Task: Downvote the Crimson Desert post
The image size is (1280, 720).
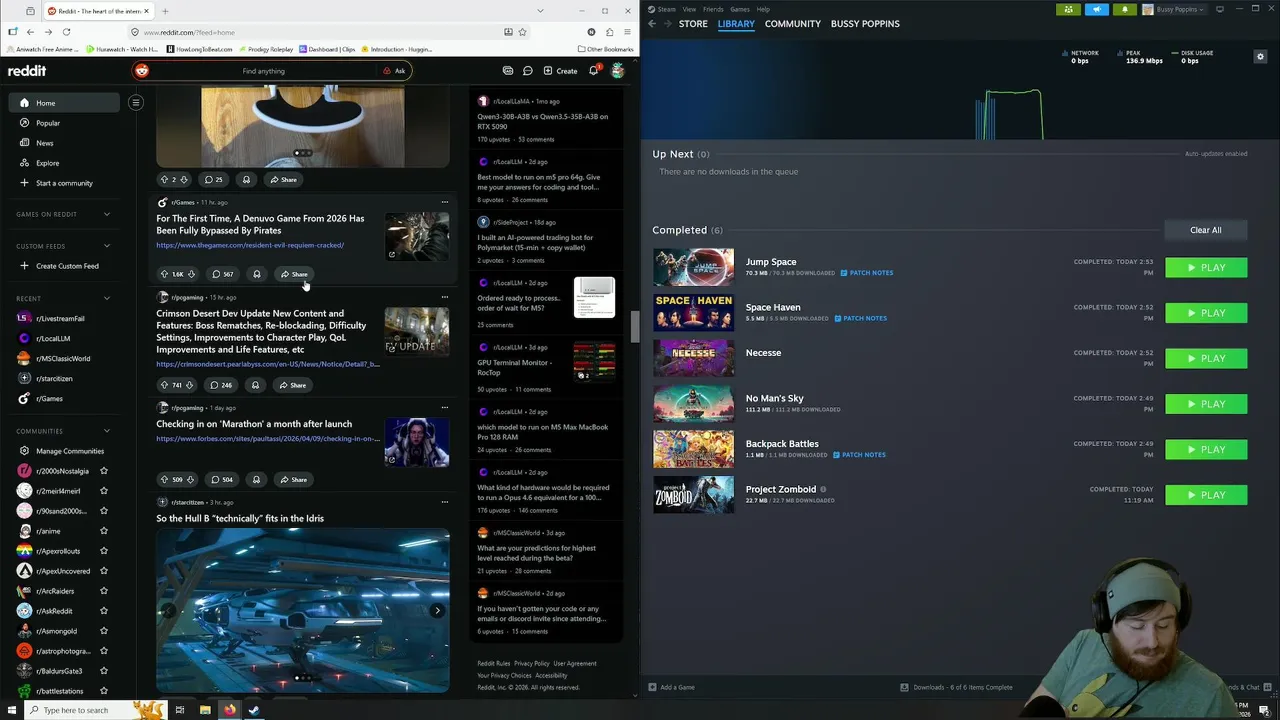Action: (191, 385)
